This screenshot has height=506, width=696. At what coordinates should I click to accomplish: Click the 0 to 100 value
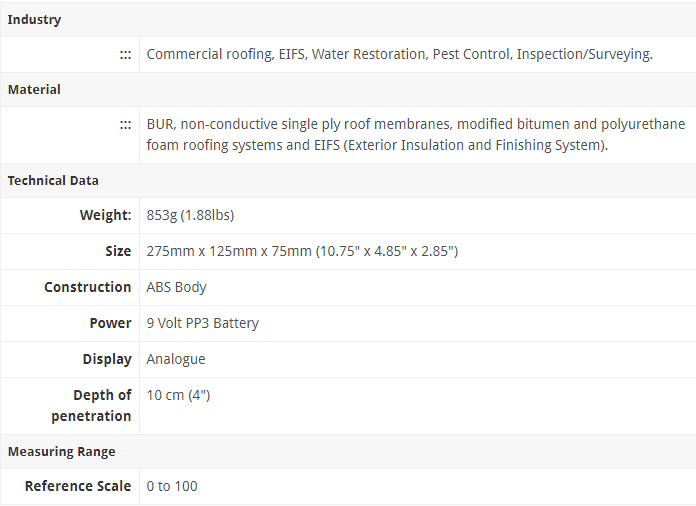pyautogui.click(x=172, y=486)
